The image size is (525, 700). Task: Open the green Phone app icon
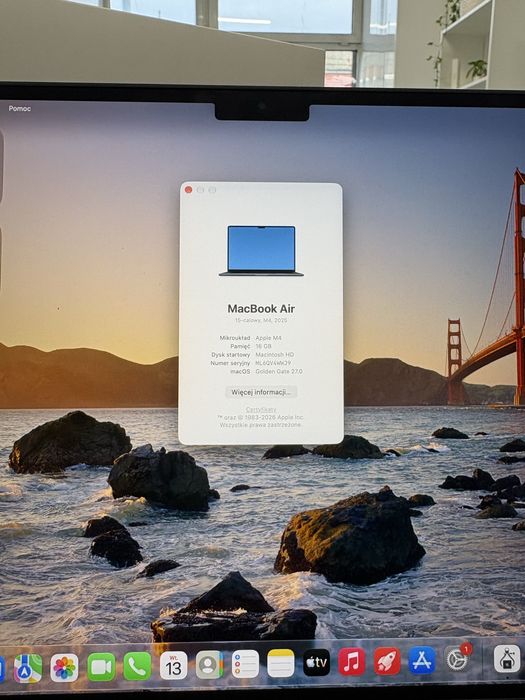[138, 667]
